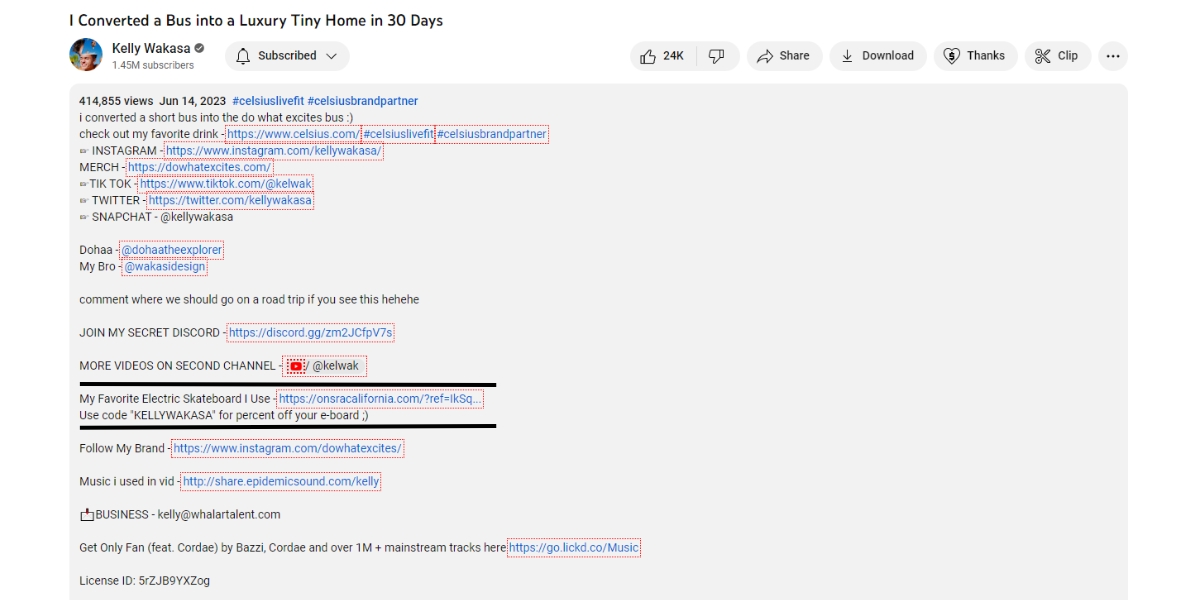Share this video
This screenshot has height=600, width=1200.
tap(784, 56)
